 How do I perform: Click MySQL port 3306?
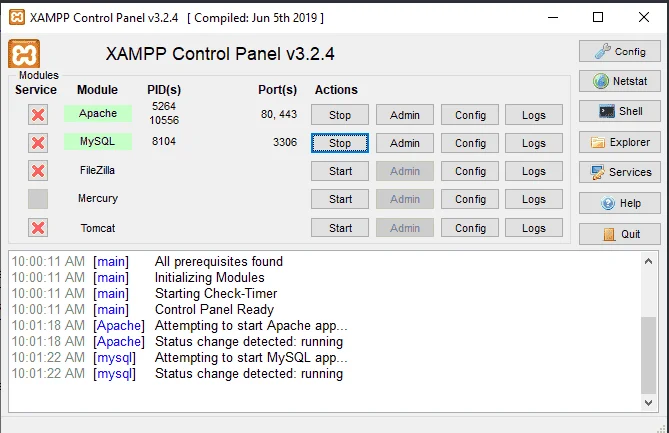(285, 142)
